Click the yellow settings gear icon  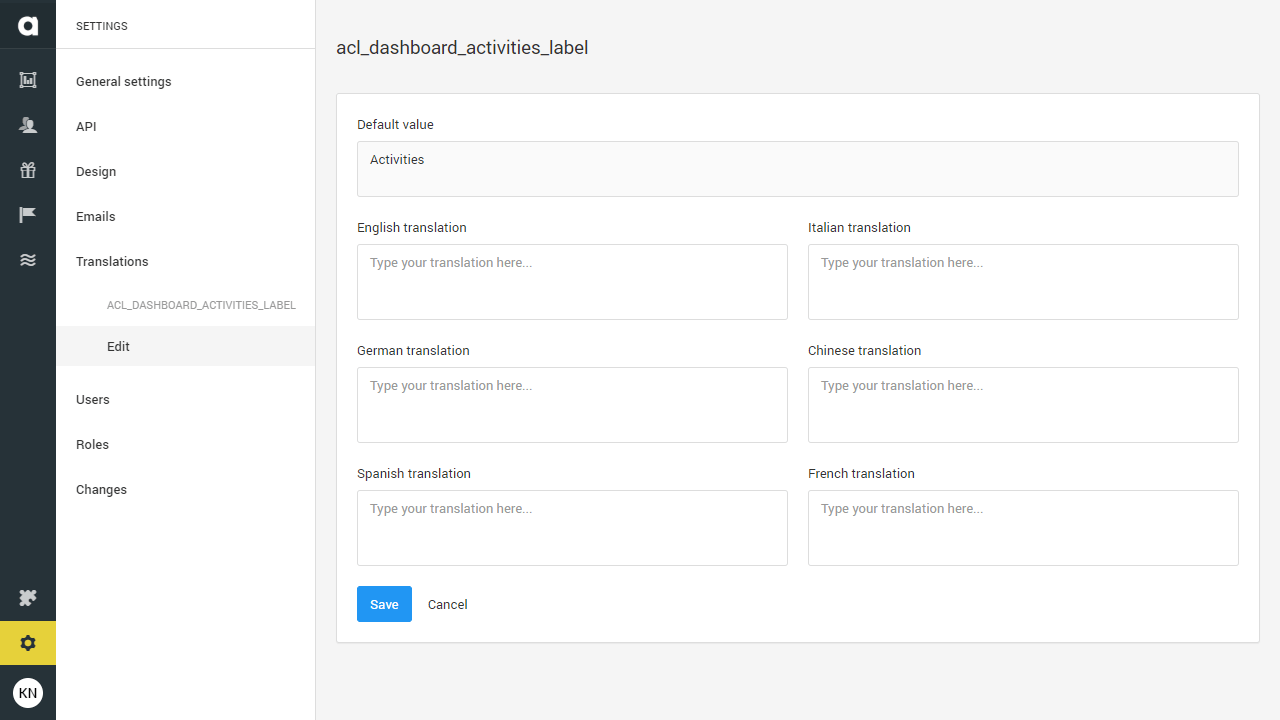coord(28,643)
